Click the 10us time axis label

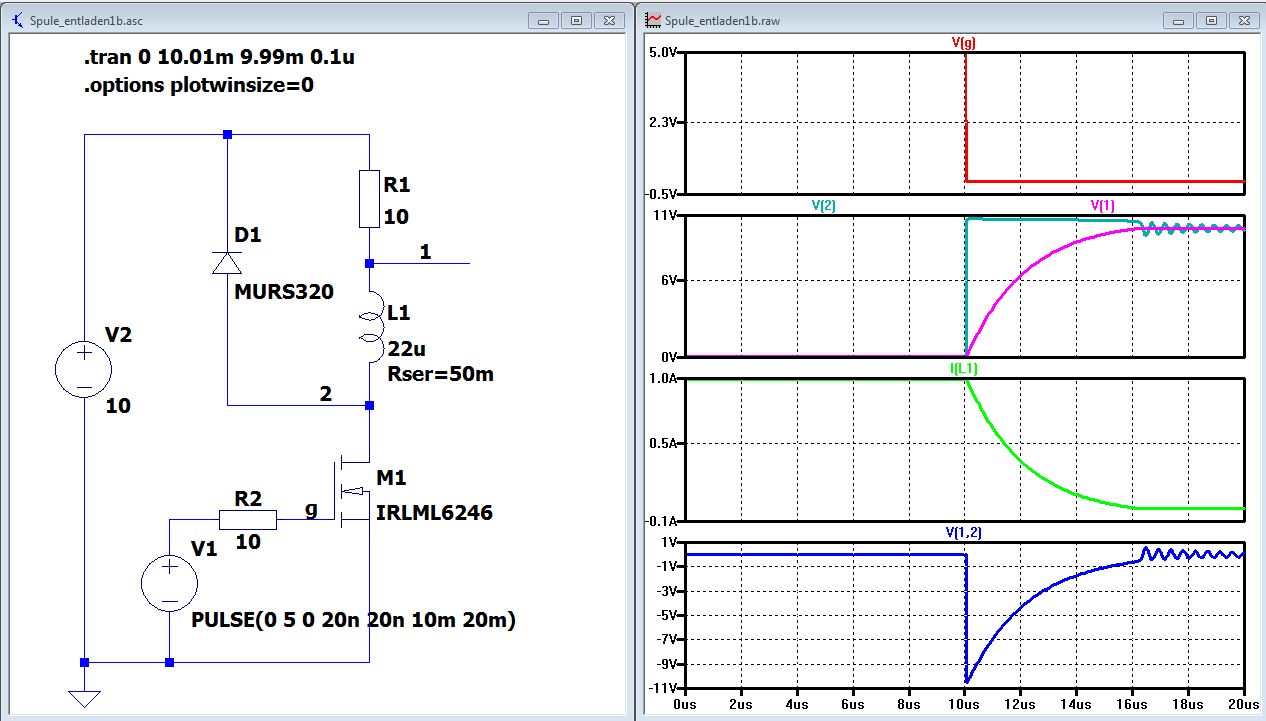(964, 705)
